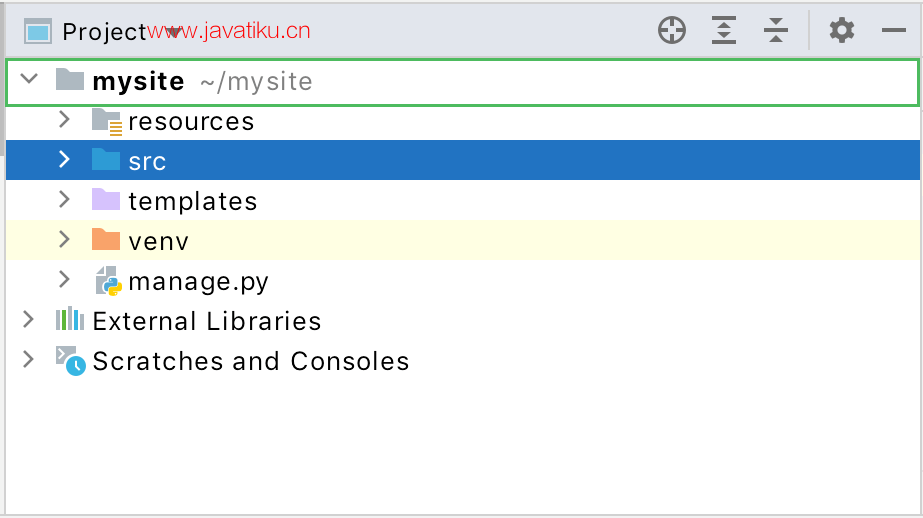Hide the Project tool window with minus icon
Screen dimensions: 923x518
893,31
